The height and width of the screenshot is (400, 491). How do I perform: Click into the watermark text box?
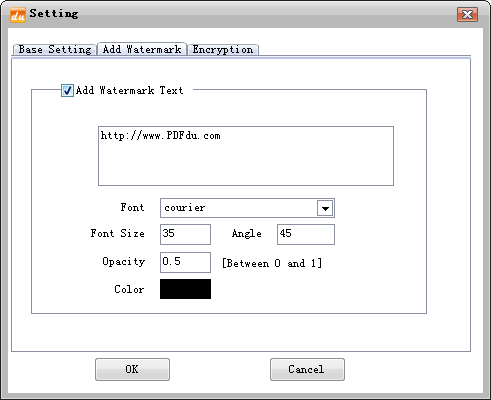tap(246, 156)
